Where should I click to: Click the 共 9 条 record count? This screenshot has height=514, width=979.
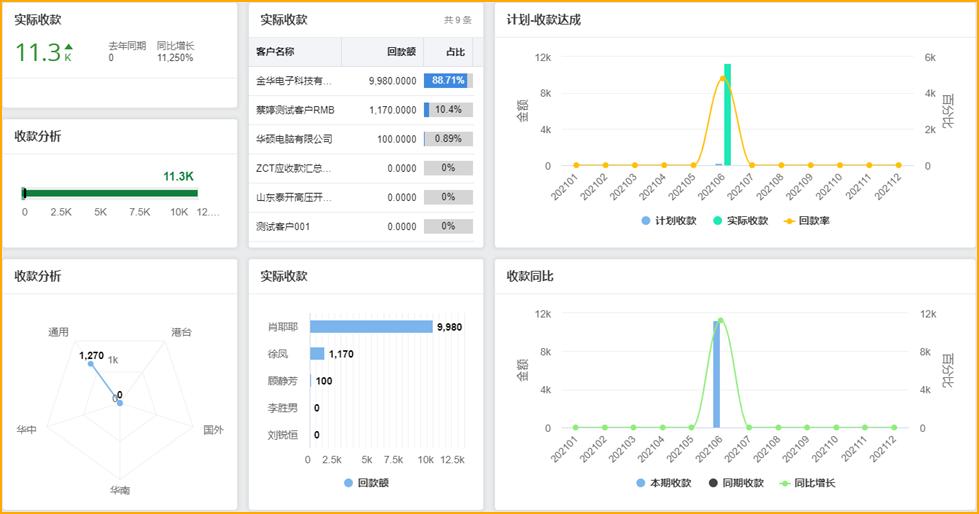tap(458, 20)
